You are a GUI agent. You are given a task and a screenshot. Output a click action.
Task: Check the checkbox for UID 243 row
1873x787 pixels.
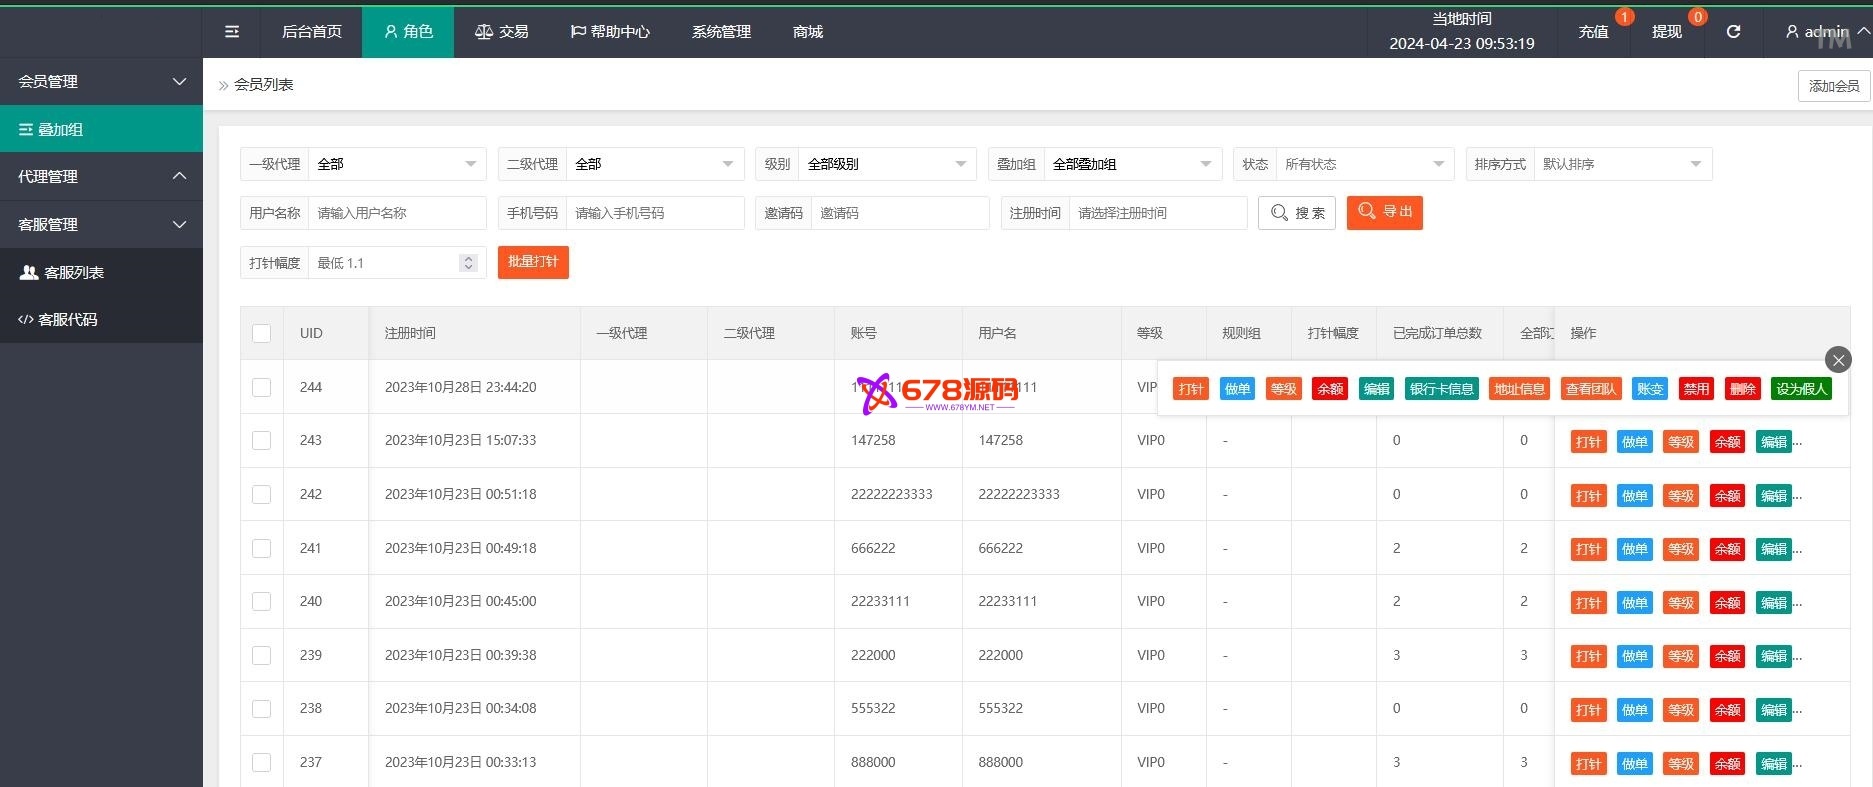(262, 440)
